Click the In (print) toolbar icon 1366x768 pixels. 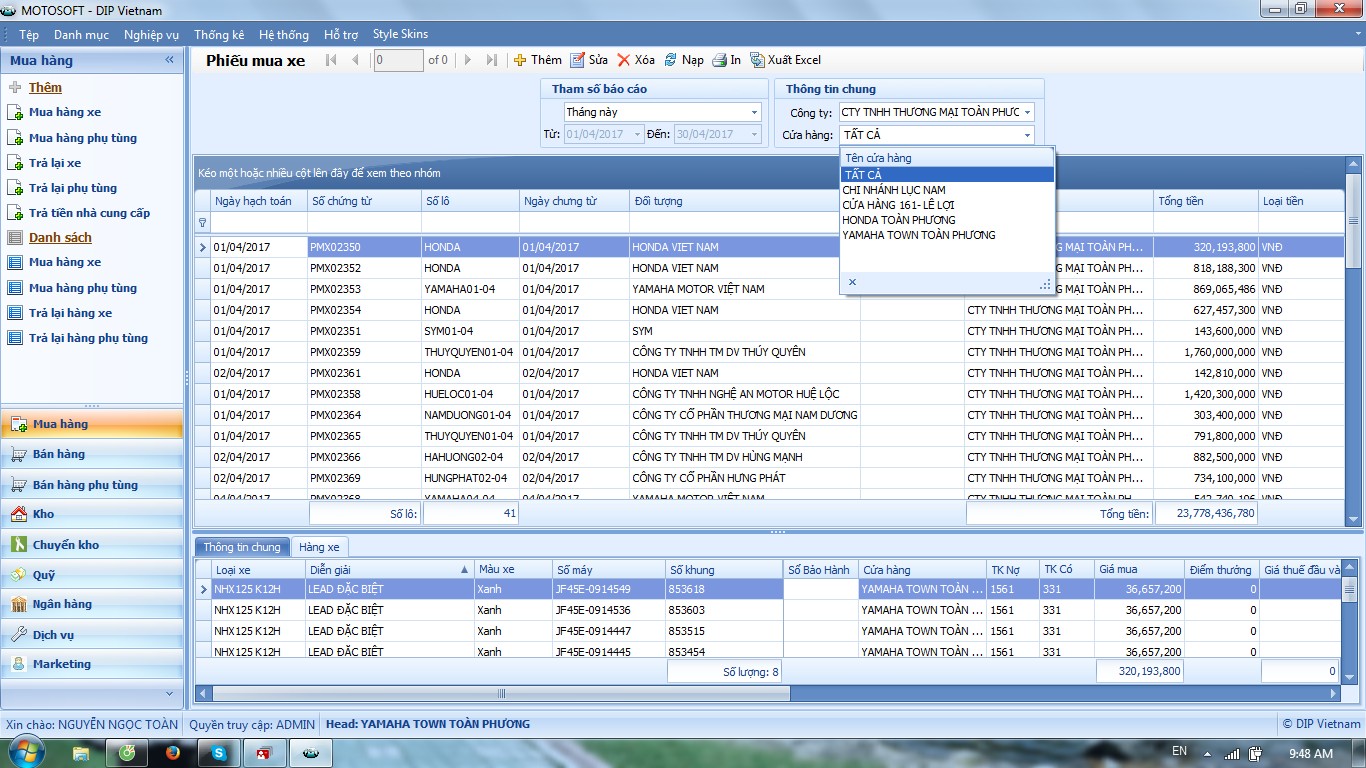(x=719, y=60)
